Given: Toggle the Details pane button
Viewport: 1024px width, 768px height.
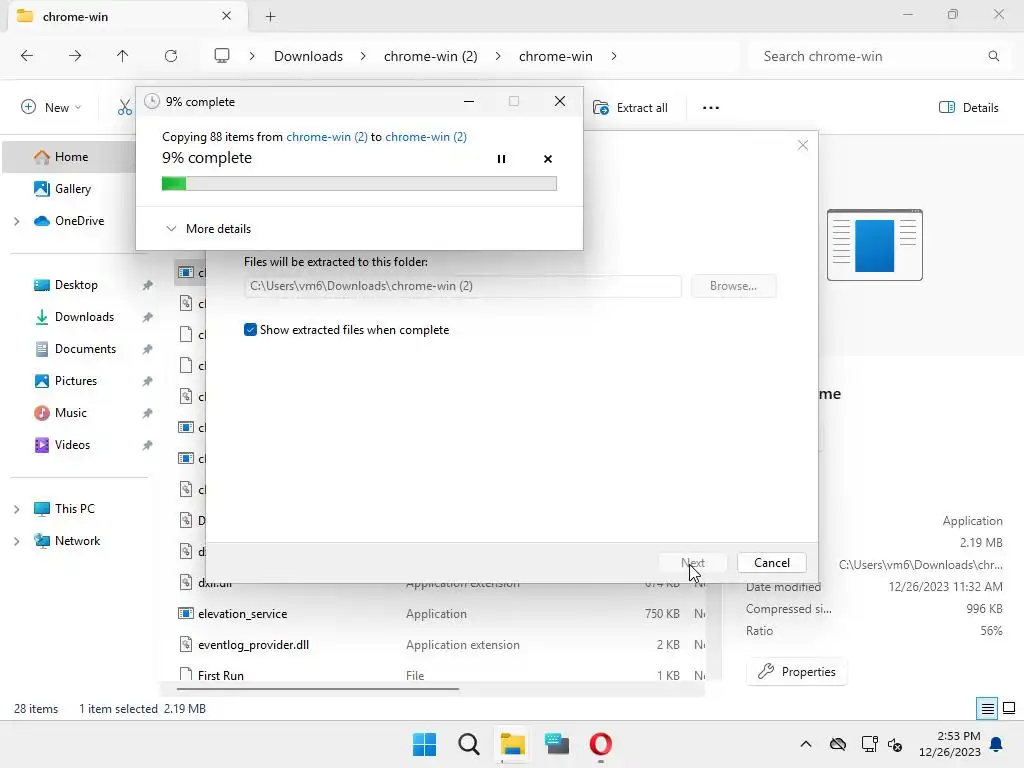Looking at the screenshot, I should pos(968,108).
